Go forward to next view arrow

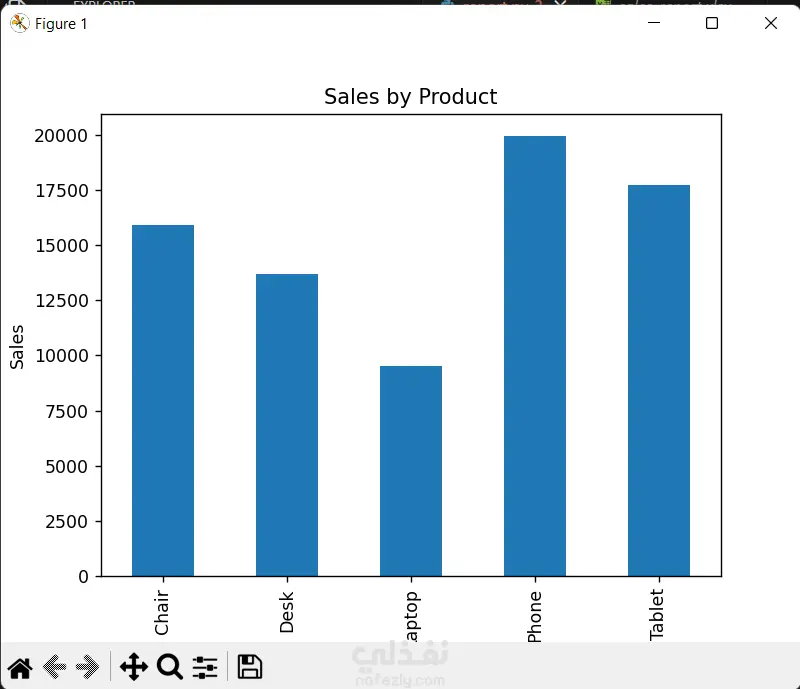pos(88,667)
